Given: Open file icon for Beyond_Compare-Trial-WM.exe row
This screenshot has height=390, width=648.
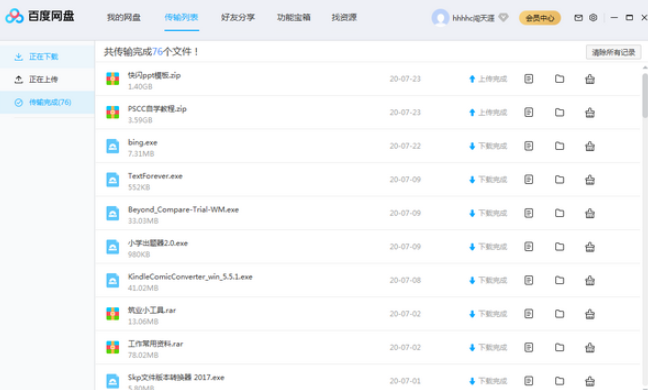Looking at the screenshot, I should (x=529, y=213).
